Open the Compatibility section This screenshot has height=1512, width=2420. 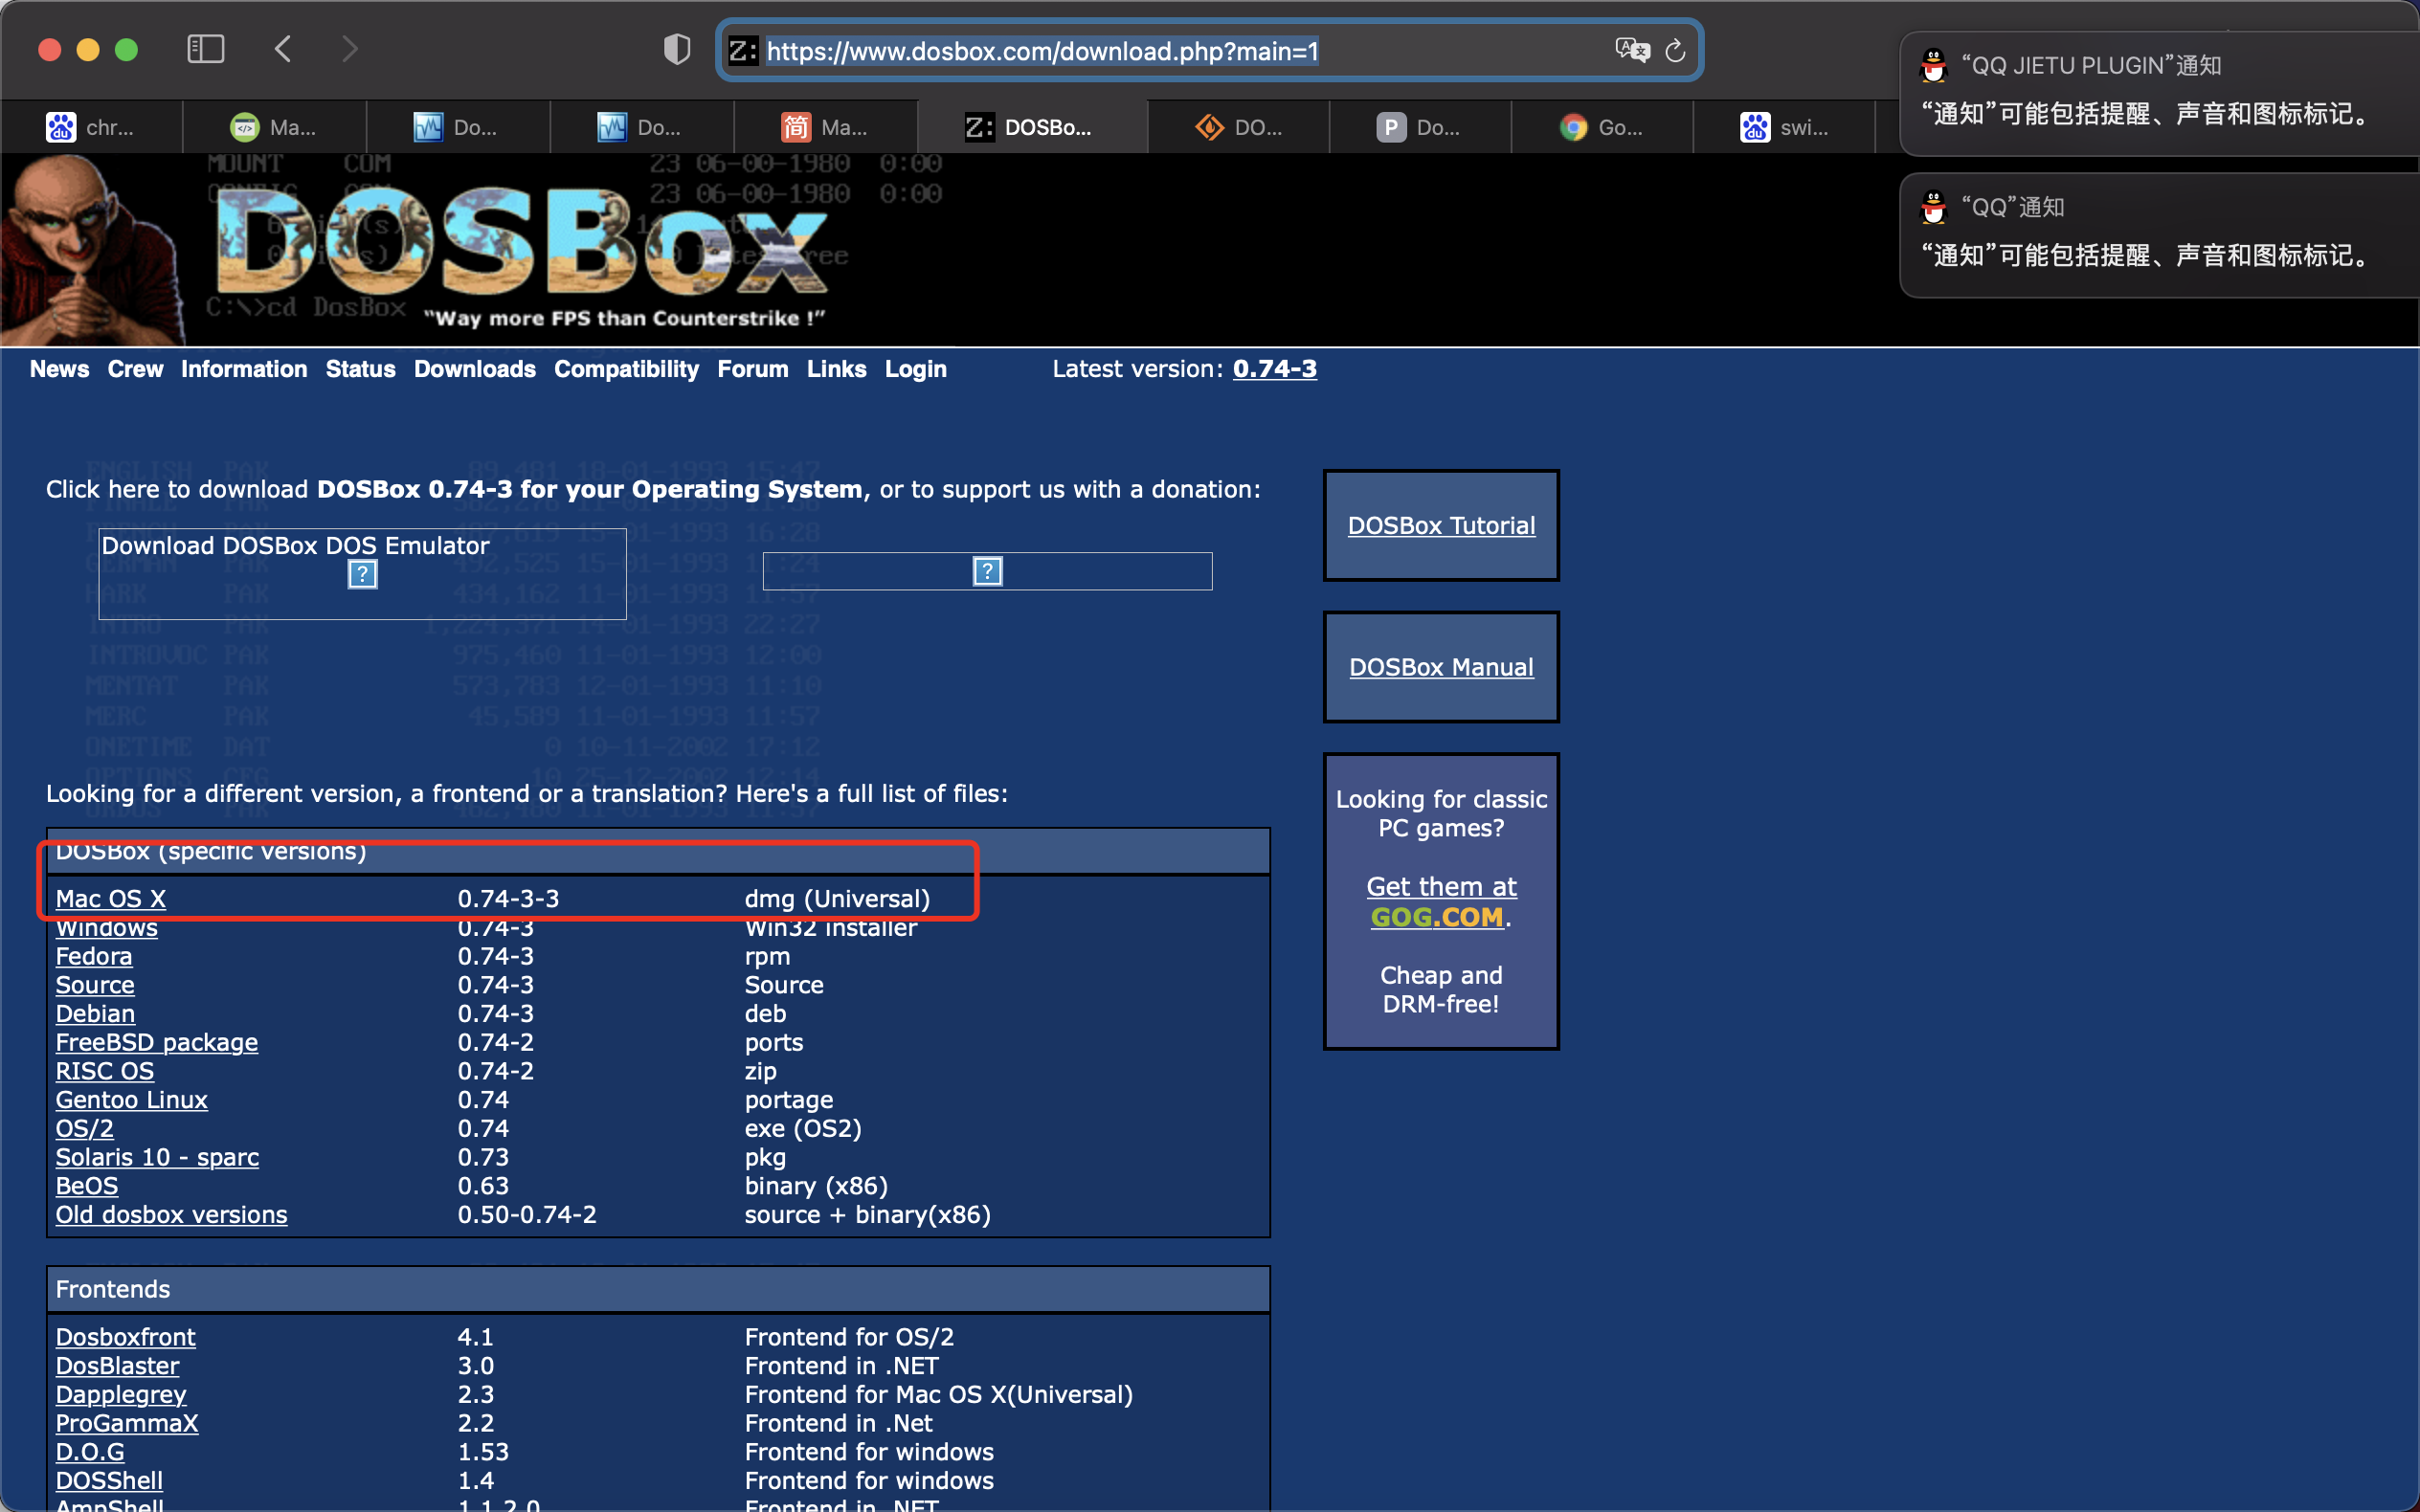[x=626, y=369]
